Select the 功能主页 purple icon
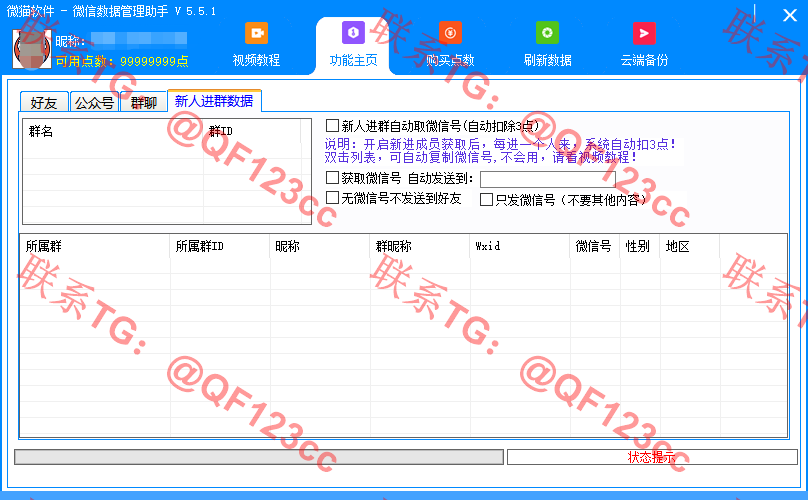808x500 pixels. 353,33
